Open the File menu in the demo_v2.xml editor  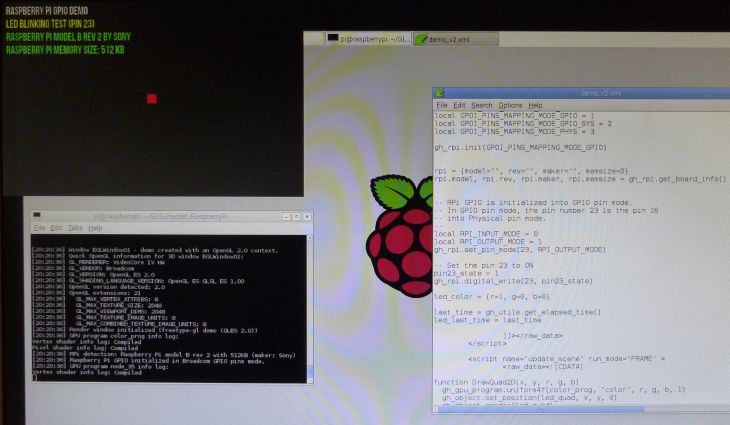(x=441, y=106)
